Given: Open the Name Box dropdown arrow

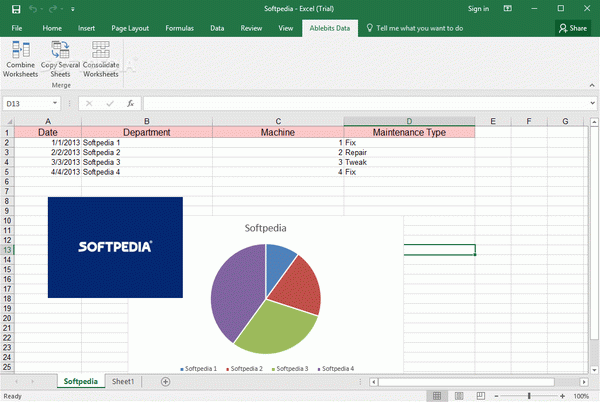Looking at the screenshot, I should (55, 103).
